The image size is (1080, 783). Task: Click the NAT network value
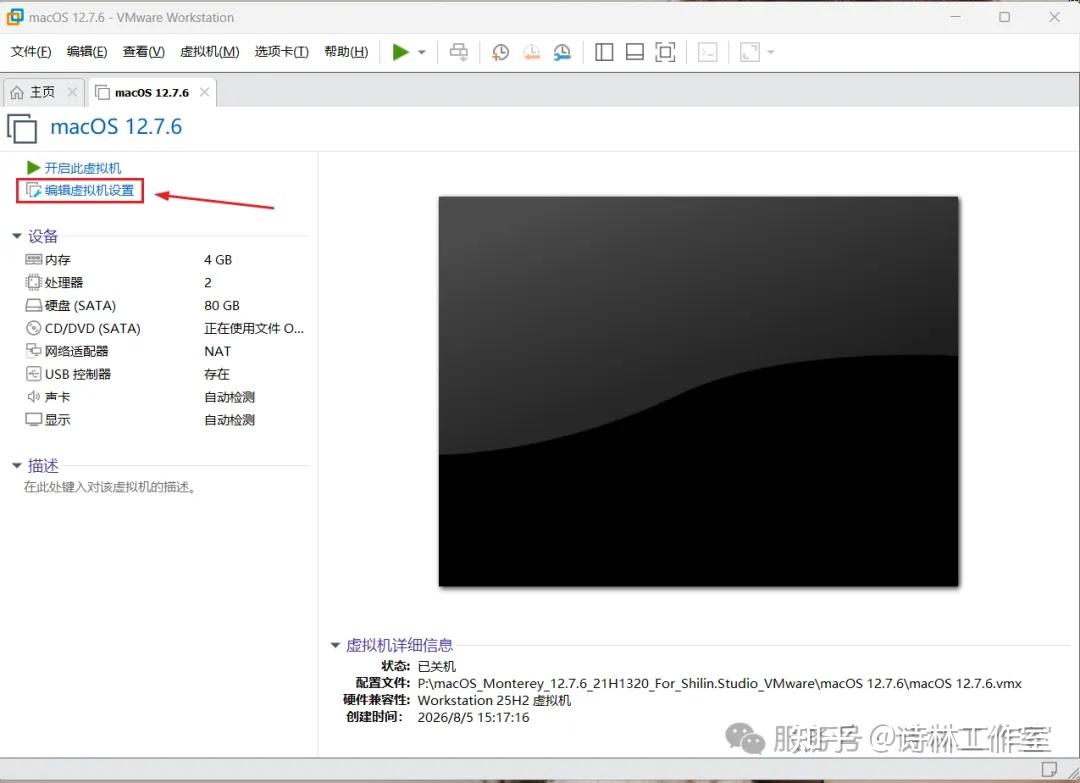(x=217, y=351)
